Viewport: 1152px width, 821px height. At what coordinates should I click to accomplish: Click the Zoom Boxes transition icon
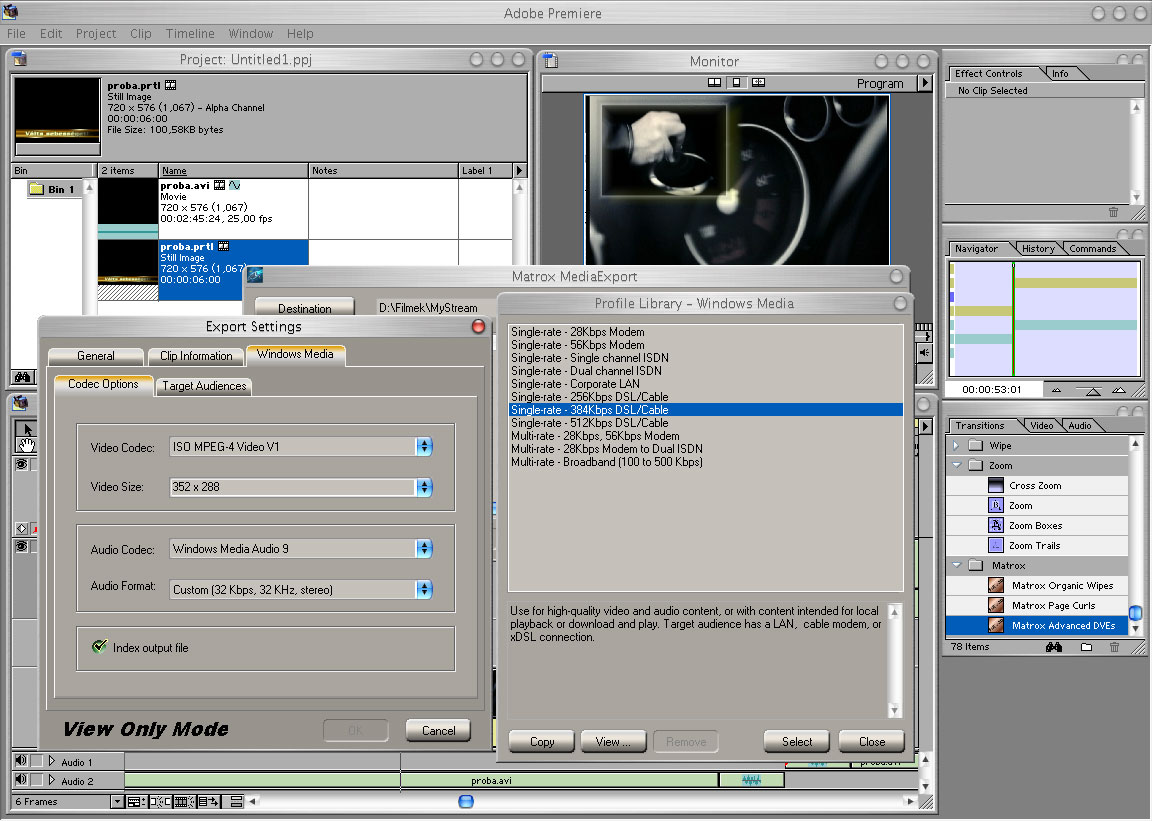pyautogui.click(x=996, y=526)
